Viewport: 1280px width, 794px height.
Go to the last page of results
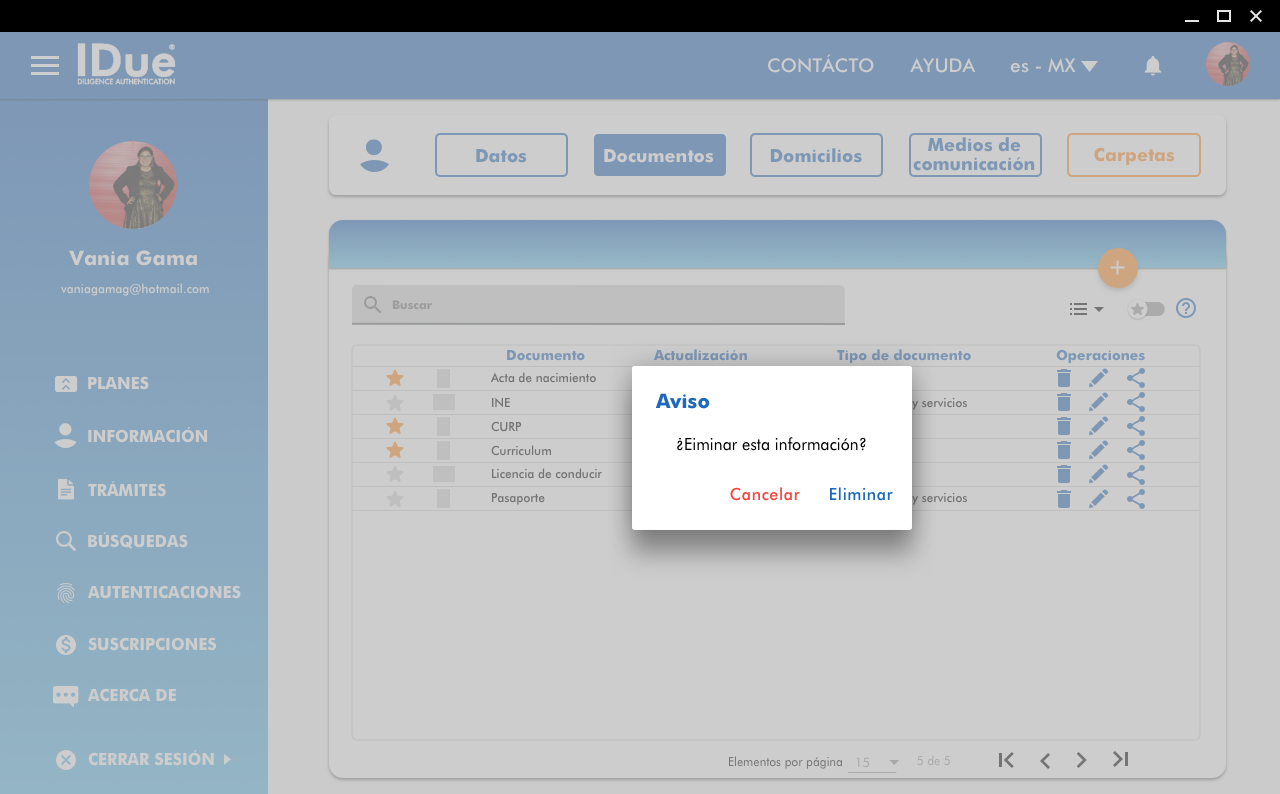pos(1121,760)
